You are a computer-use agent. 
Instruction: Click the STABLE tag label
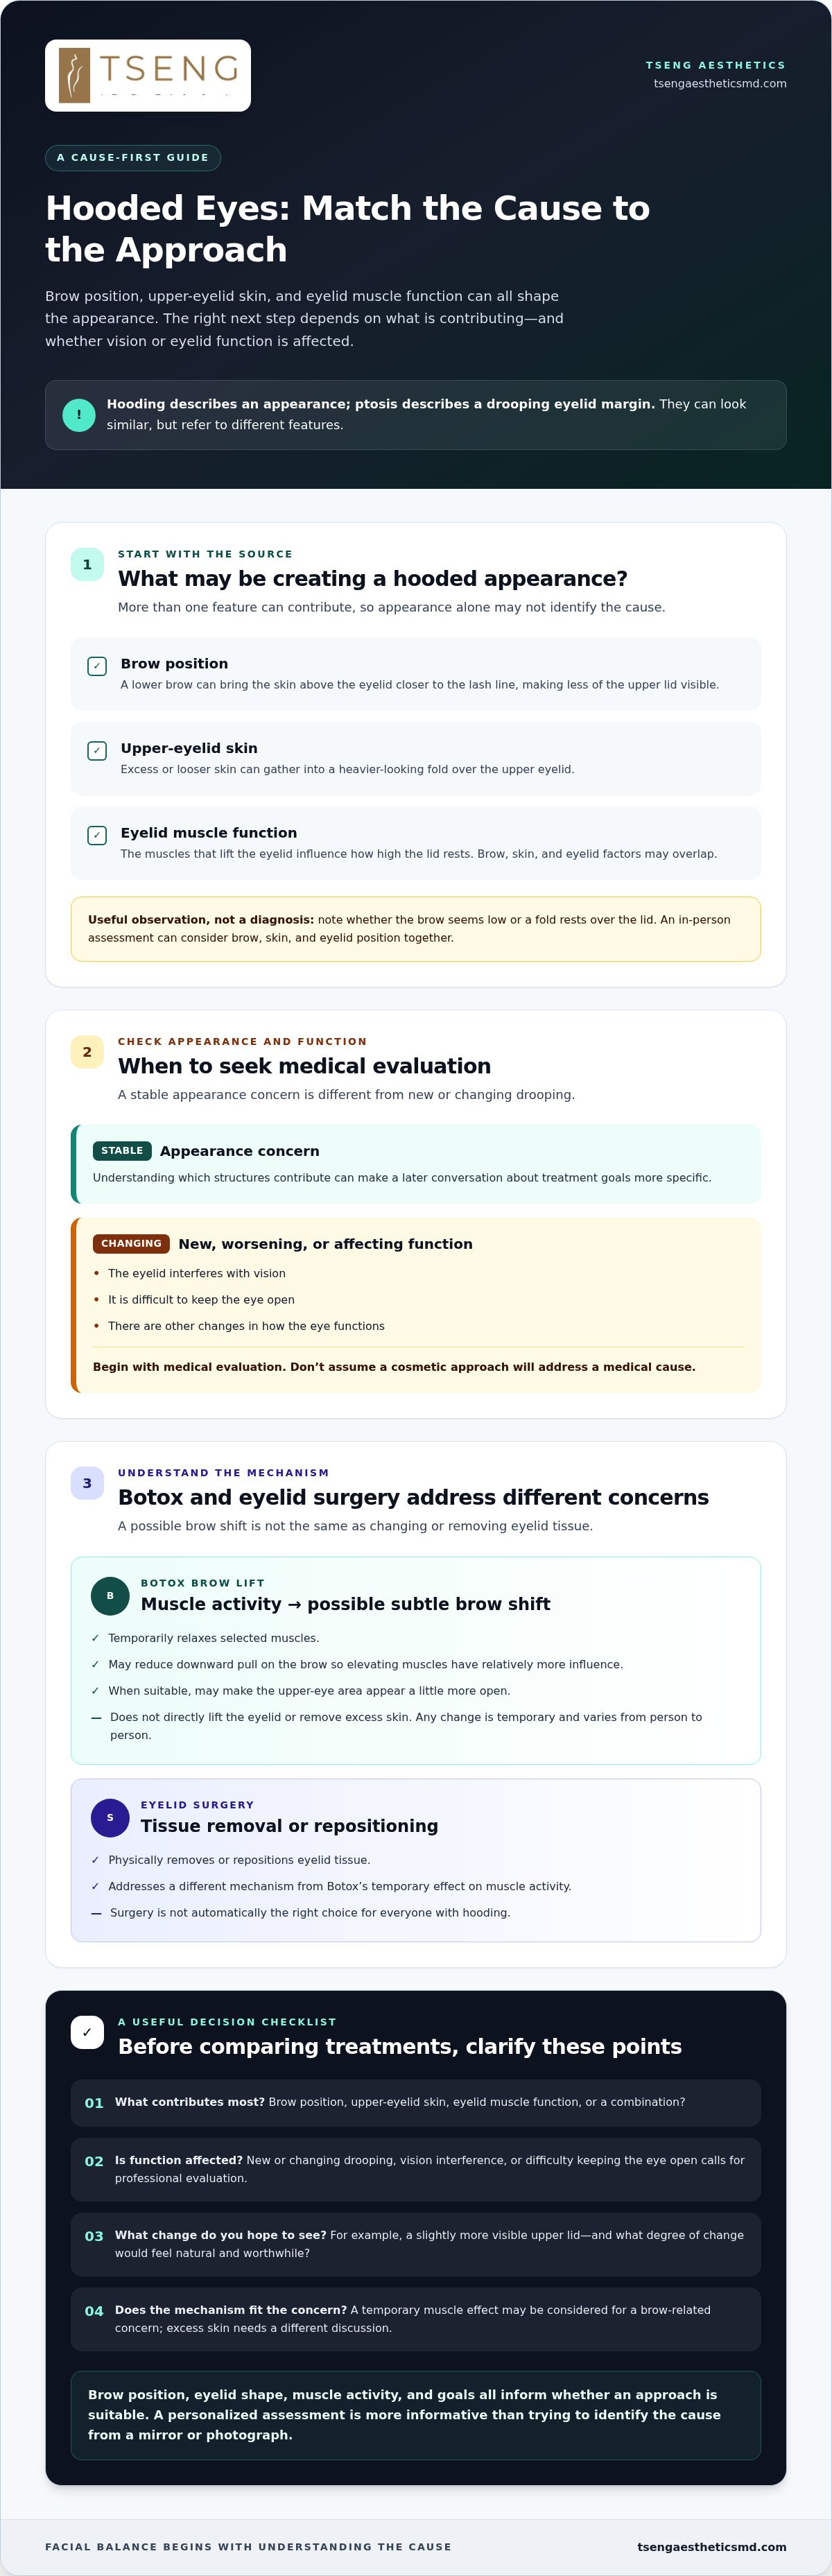coord(122,1151)
